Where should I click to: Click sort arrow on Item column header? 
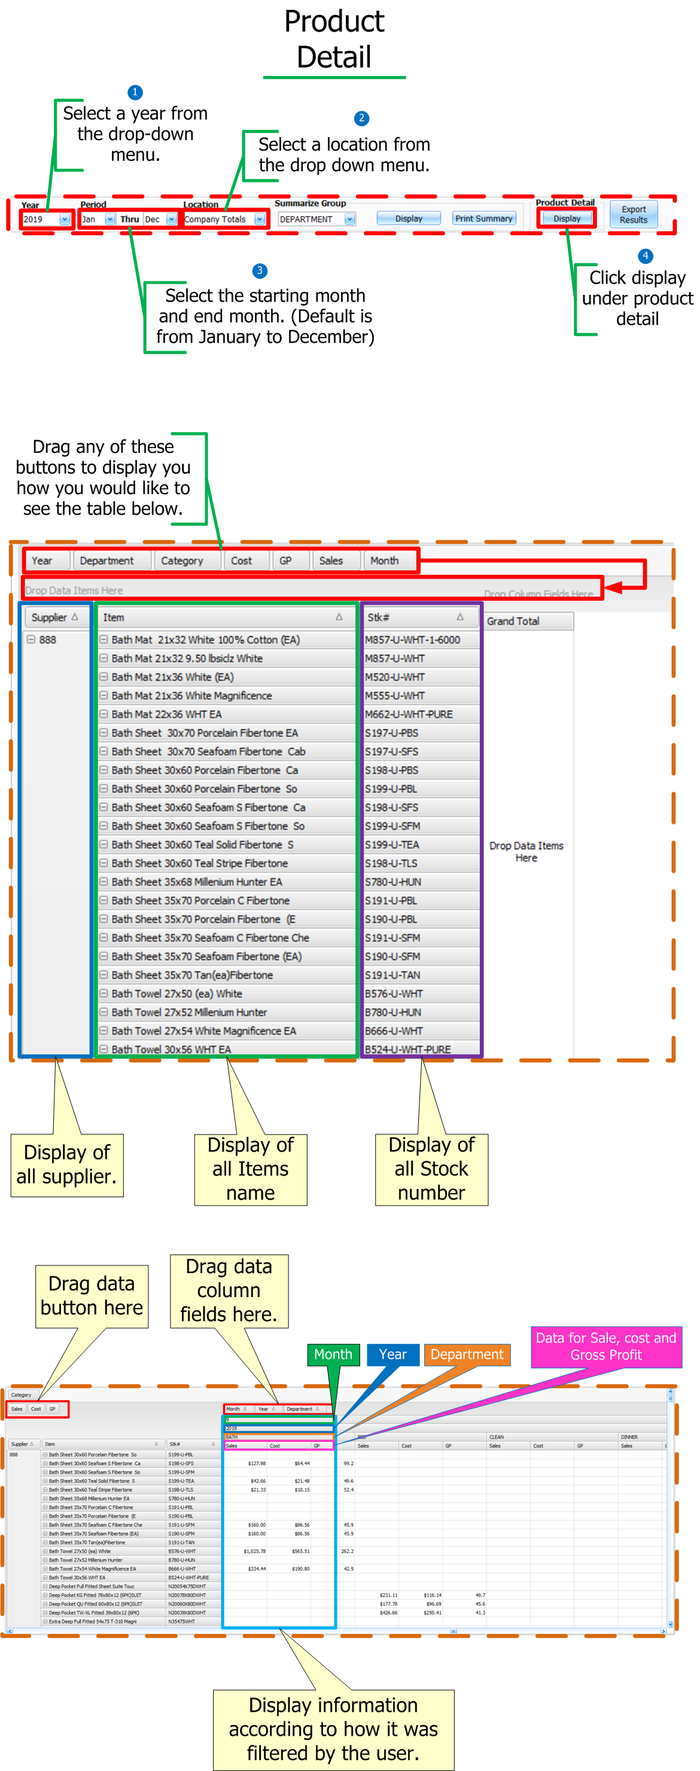click(339, 617)
